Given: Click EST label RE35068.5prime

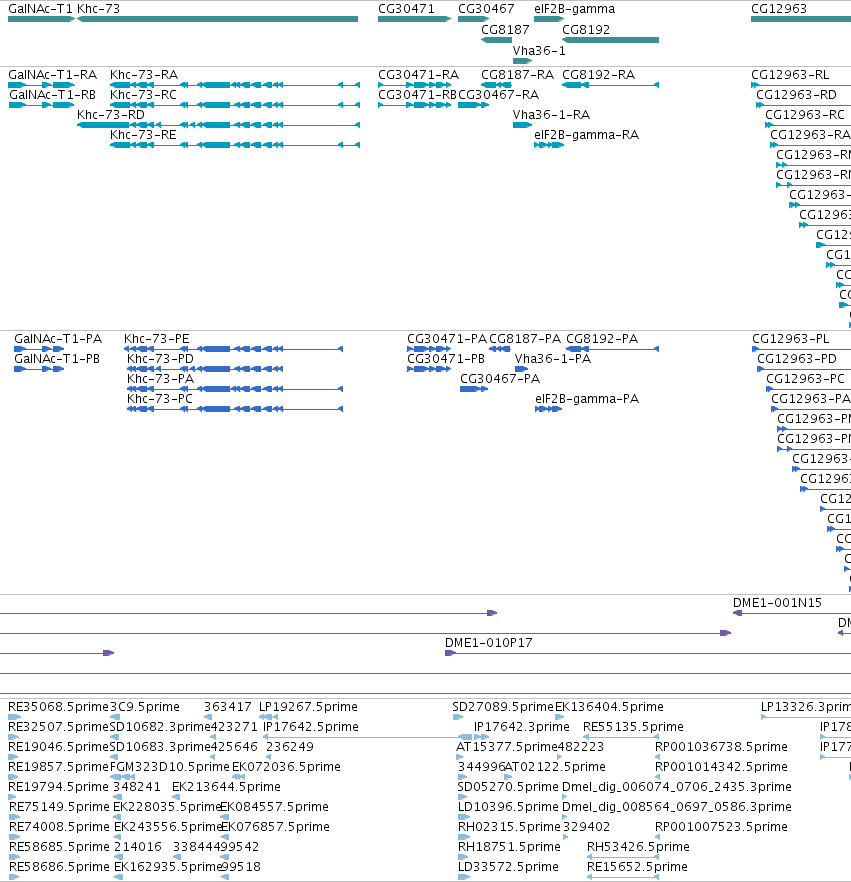Looking at the screenshot, I should (58, 707).
